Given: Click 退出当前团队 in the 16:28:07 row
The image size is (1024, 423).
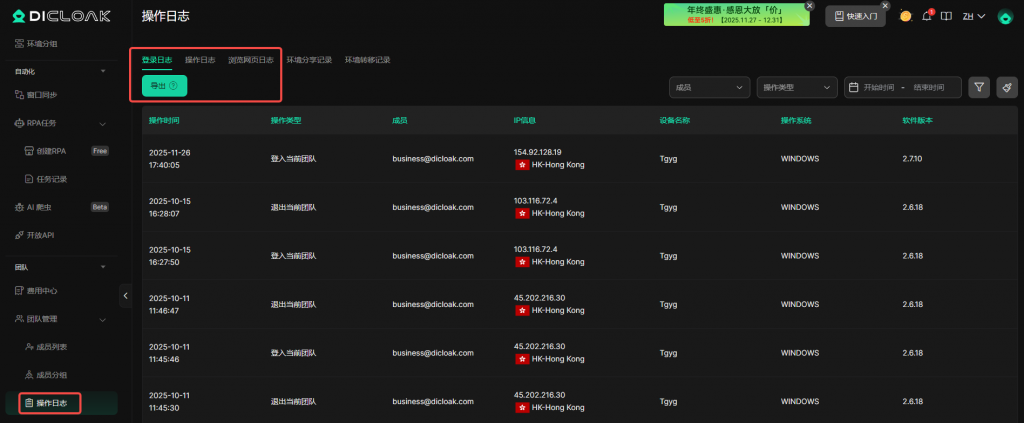Looking at the screenshot, I should pos(293,207).
